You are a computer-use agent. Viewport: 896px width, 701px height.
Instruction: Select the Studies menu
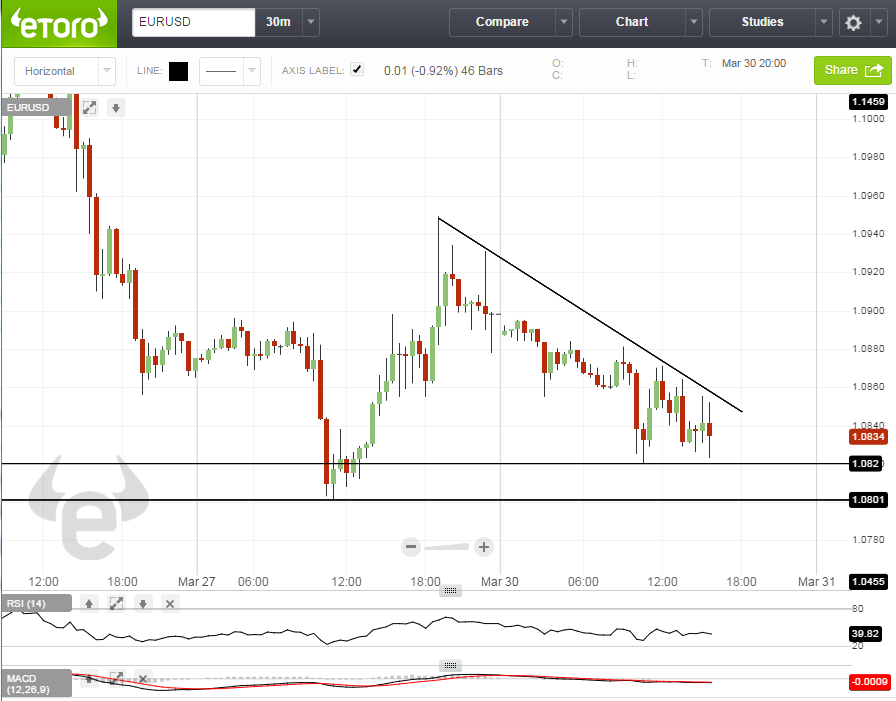coord(762,22)
